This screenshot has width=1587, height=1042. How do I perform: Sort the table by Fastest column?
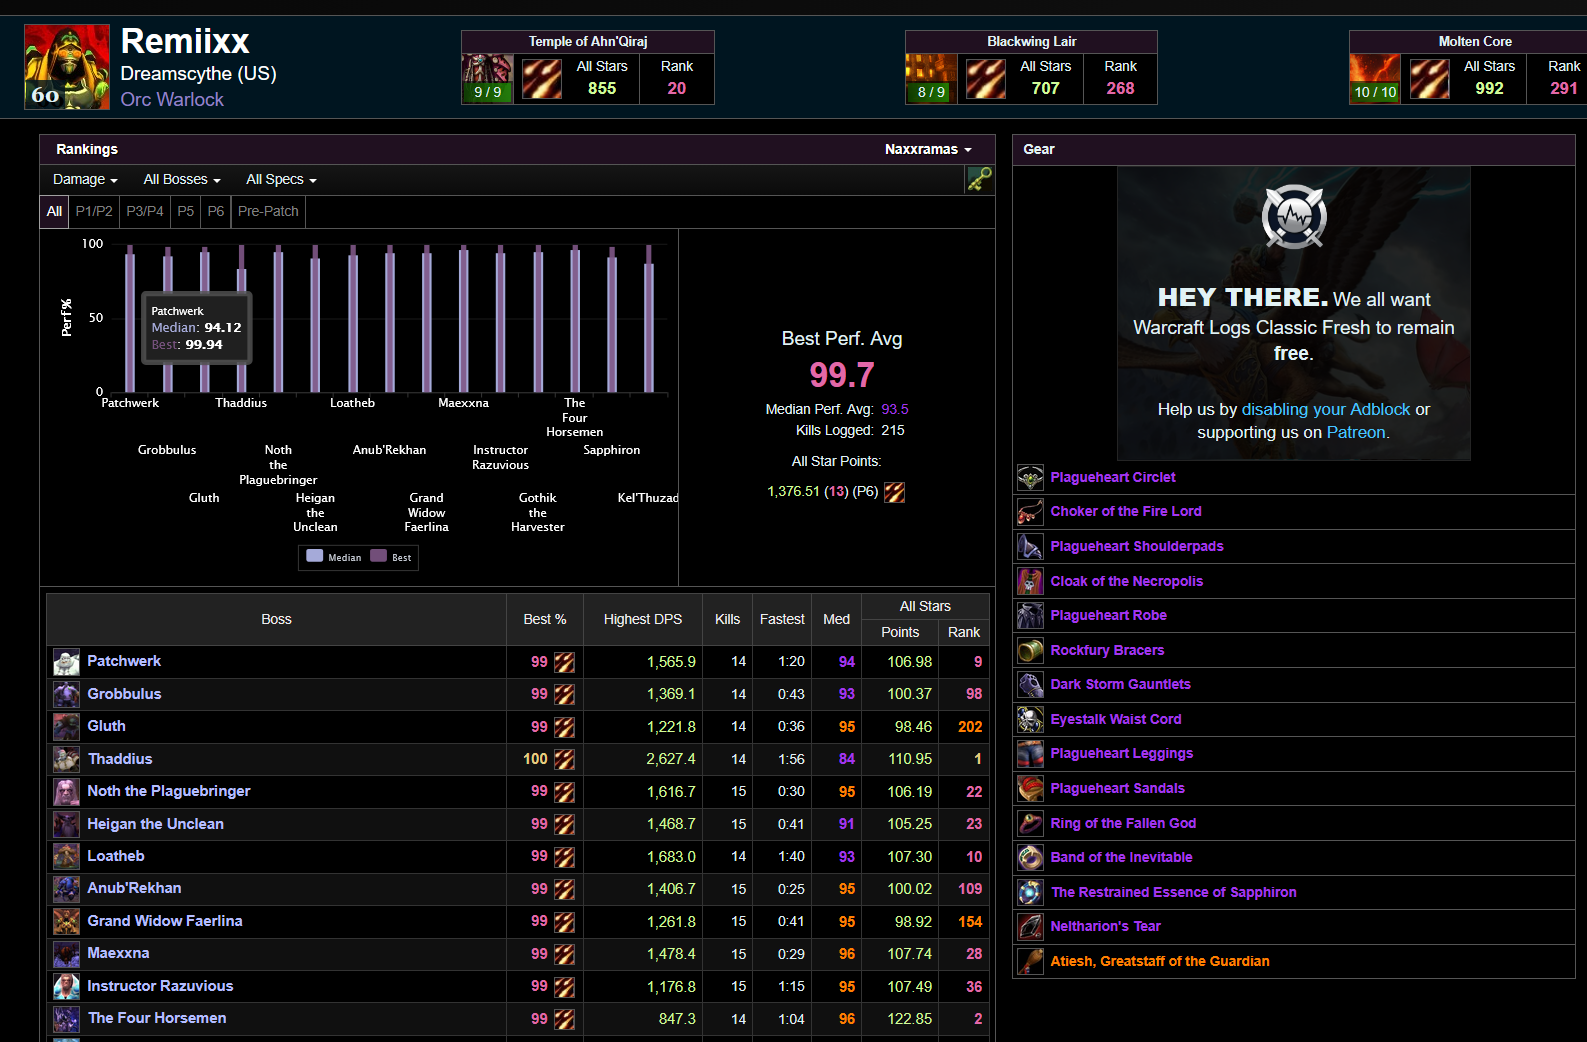pyautogui.click(x=782, y=619)
